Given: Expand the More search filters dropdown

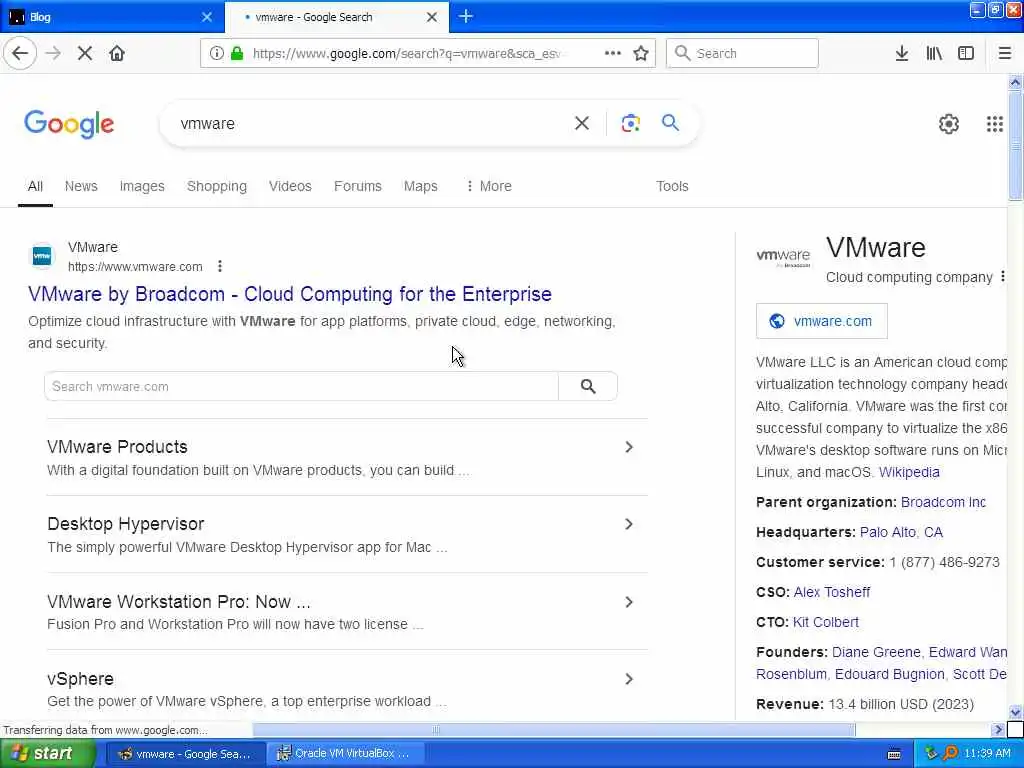Looking at the screenshot, I should point(488,186).
